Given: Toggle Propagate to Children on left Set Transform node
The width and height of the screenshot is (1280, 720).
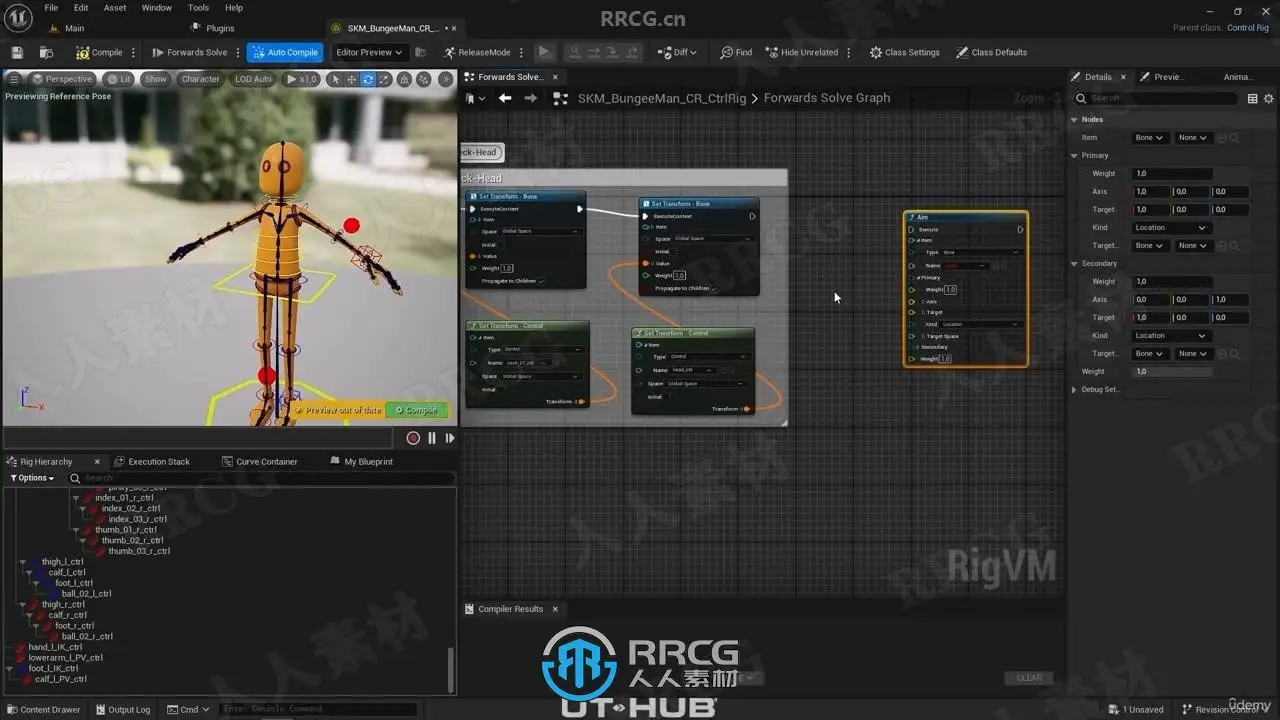Looking at the screenshot, I should [542, 281].
